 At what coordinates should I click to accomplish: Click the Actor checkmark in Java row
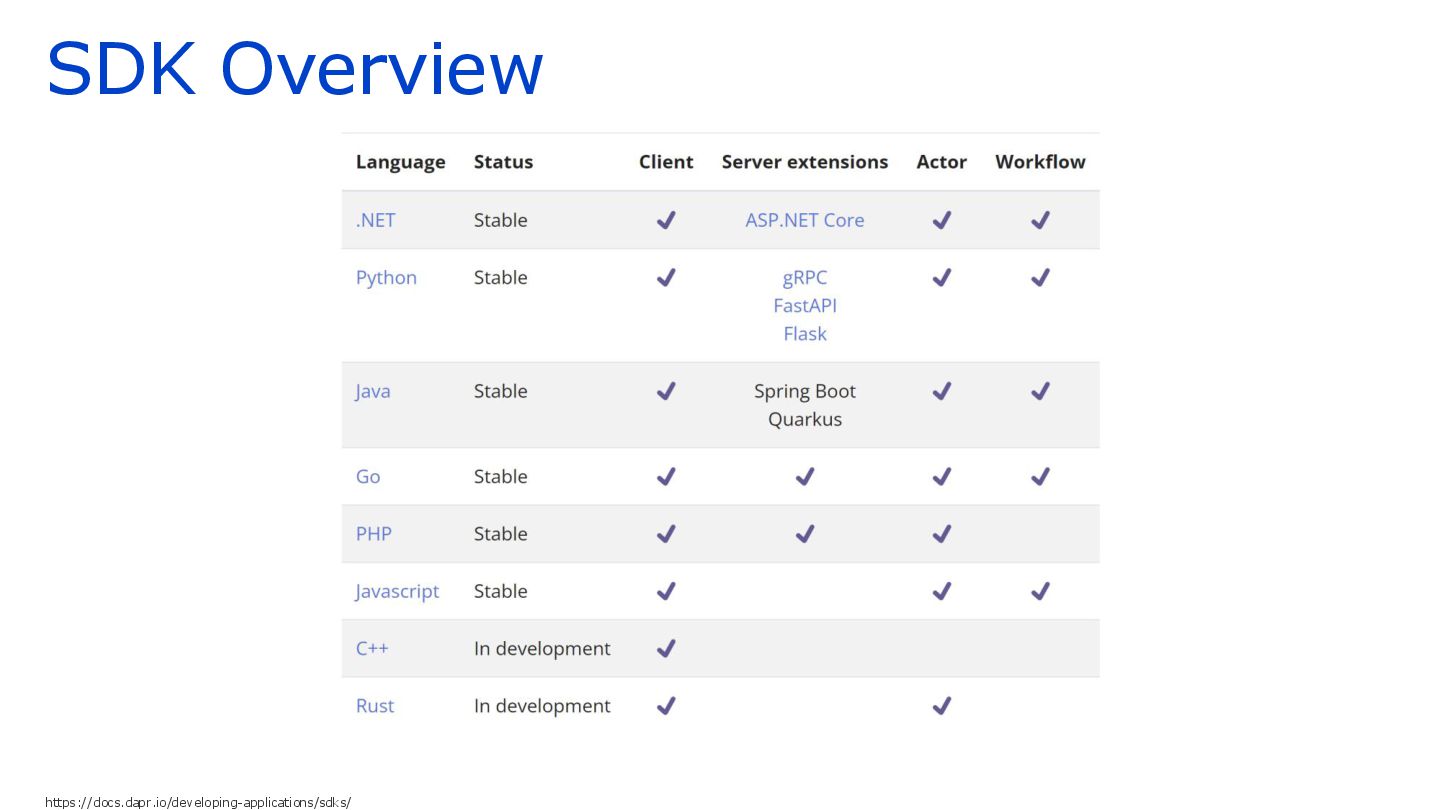coord(941,391)
